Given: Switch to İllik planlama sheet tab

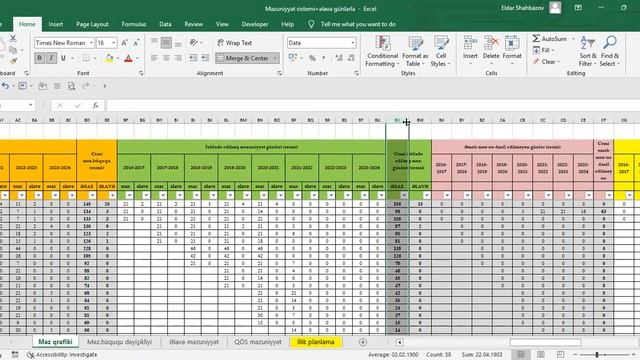Looking at the screenshot, I should point(316,342).
